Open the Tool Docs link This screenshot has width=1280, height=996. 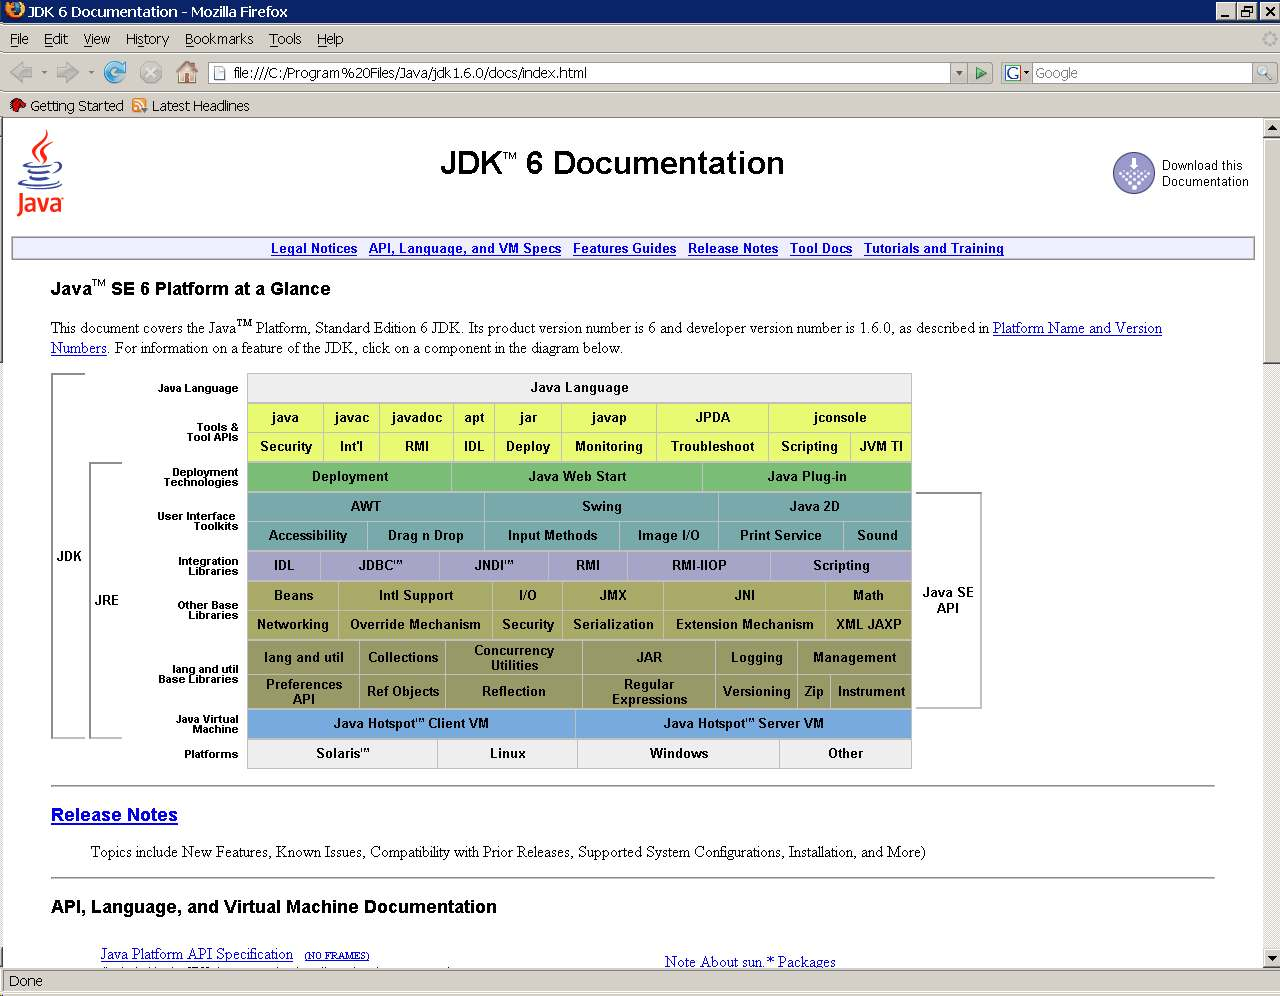[821, 248]
